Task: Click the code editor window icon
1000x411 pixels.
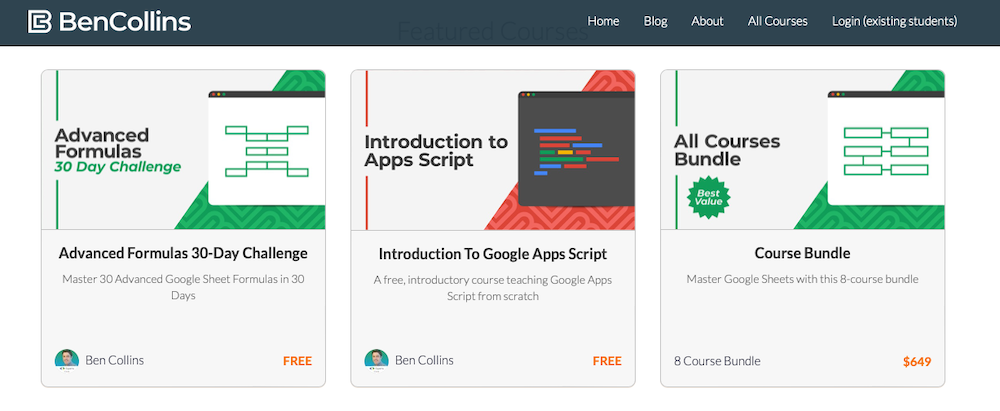Action: pyautogui.click(x=575, y=148)
